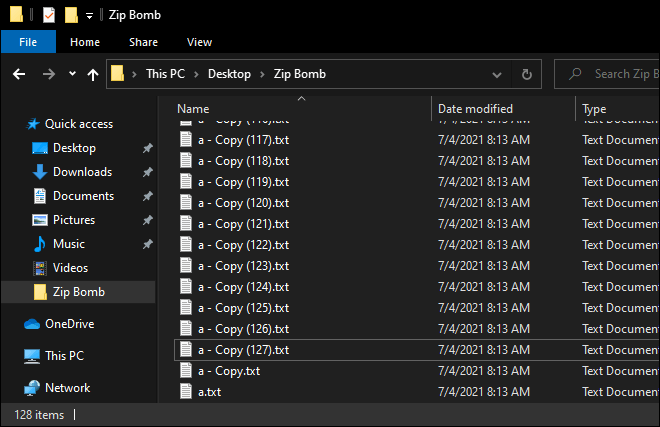Go back with the Back arrow
Image resolution: width=660 pixels, height=427 pixels.
coord(19,75)
